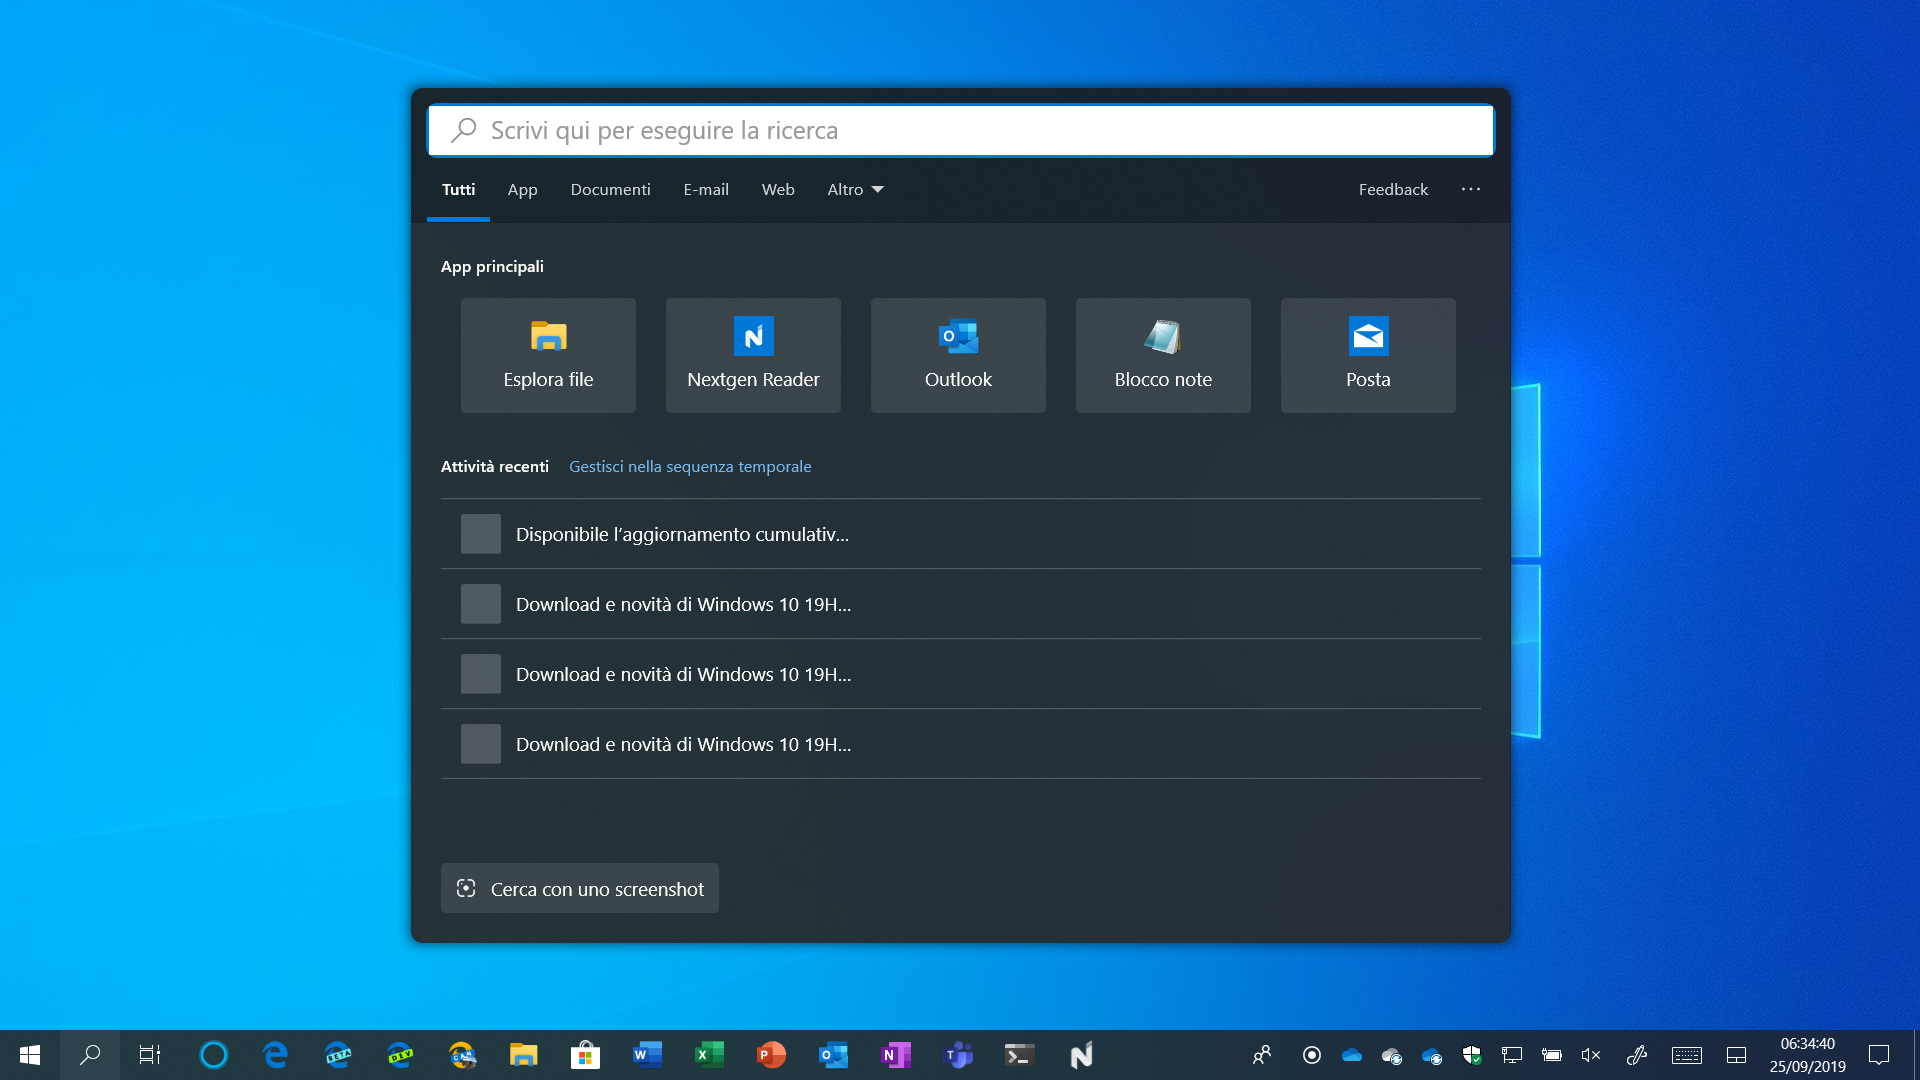Open File Explorer from the taskbar
1920x1080 pixels.
pos(523,1055)
